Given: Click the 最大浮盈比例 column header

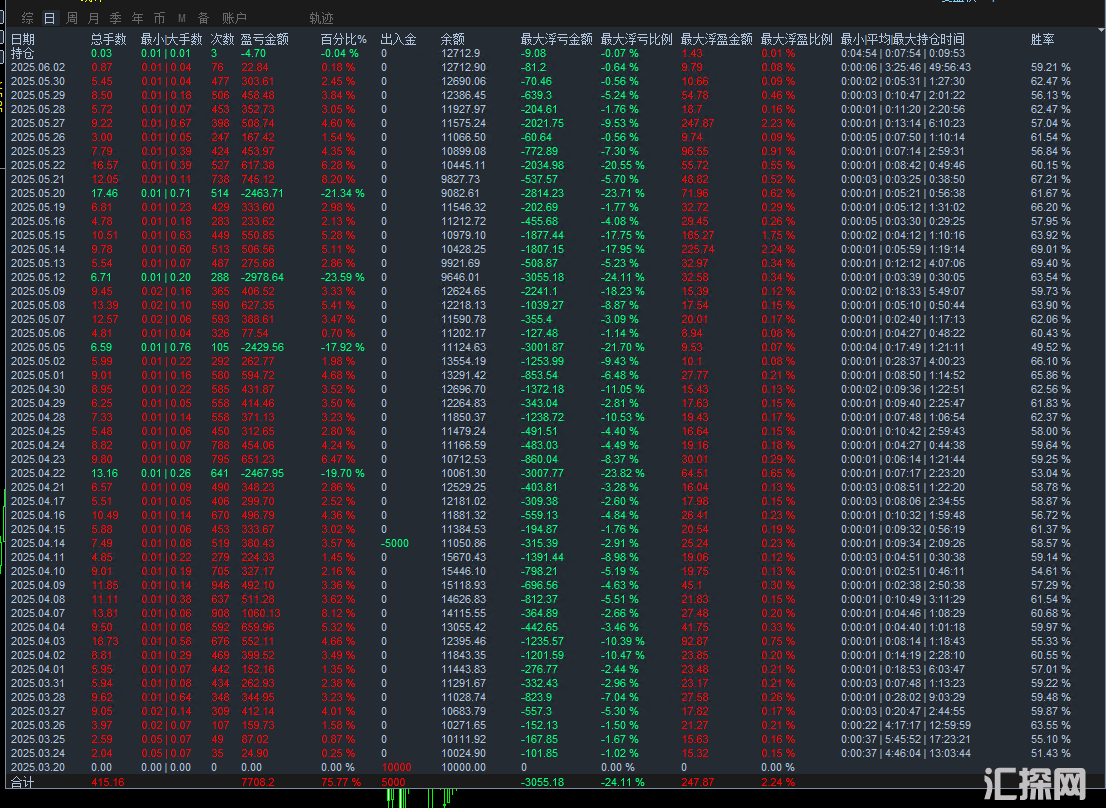Looking at the screenshot, I should (796, 39).
